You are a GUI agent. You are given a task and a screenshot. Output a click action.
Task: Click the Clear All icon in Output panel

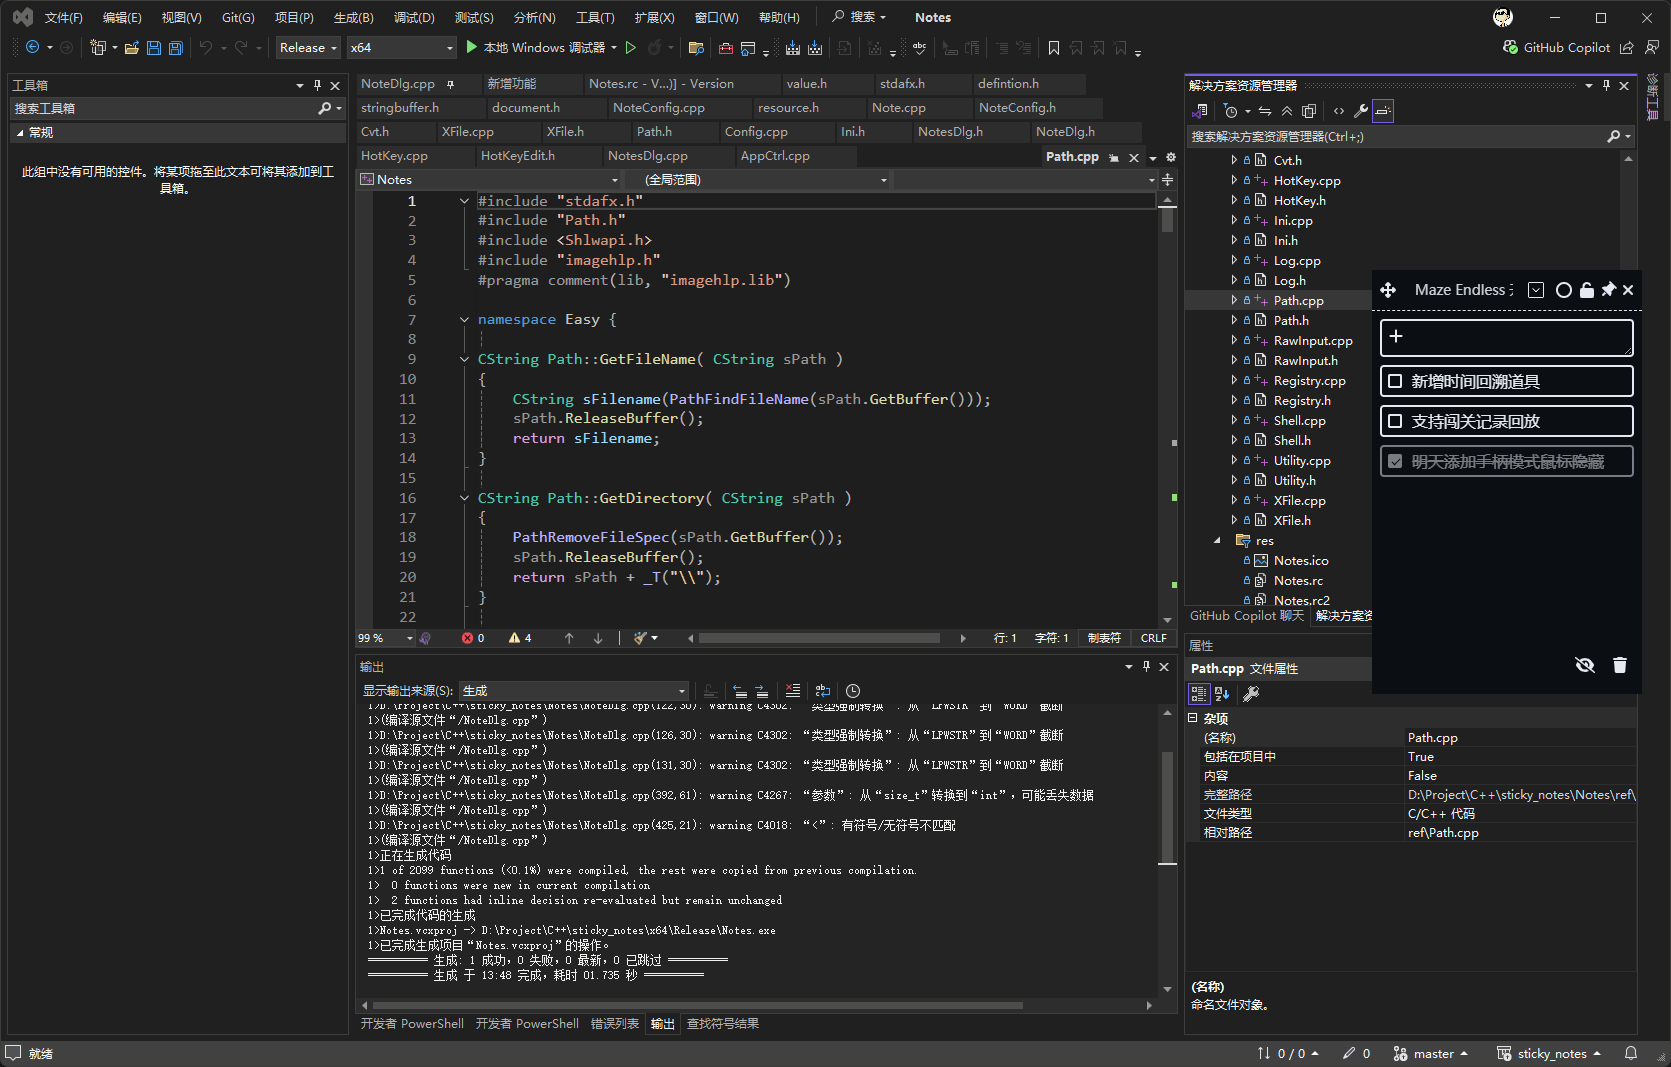(x=793, y=691)
